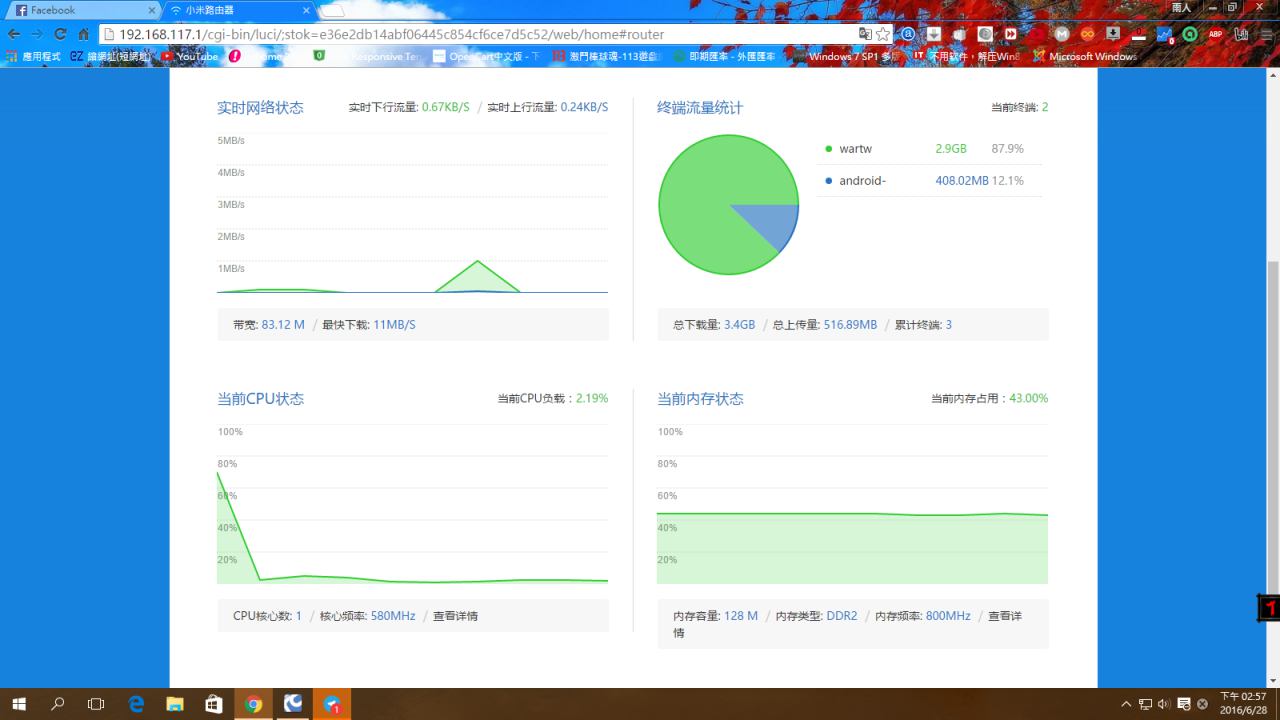Open File Explorer from the taskbar
1280x720 pixels.
pyautogui.click(x=175, y=704)
